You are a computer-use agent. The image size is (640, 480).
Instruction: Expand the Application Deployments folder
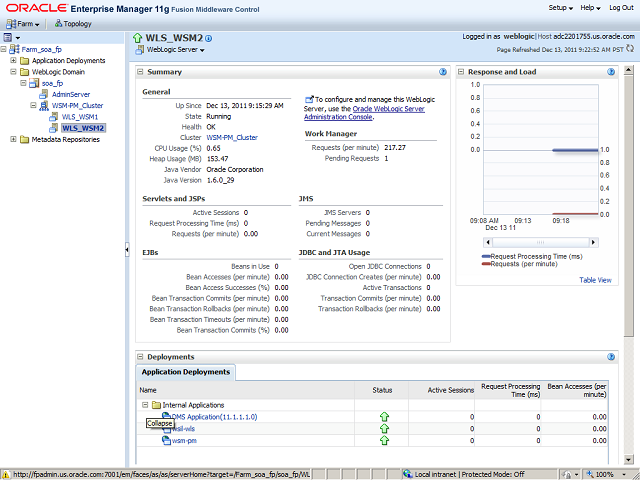13,60
